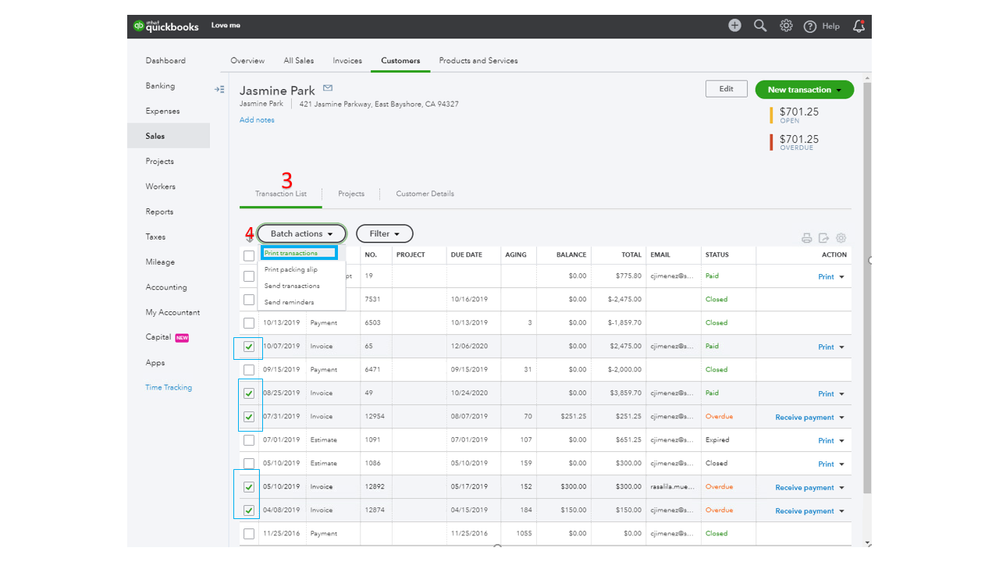The image size is (999, 562).
Task: Uncheck the invoice 65 row checkbox
Action: (249, 347)
